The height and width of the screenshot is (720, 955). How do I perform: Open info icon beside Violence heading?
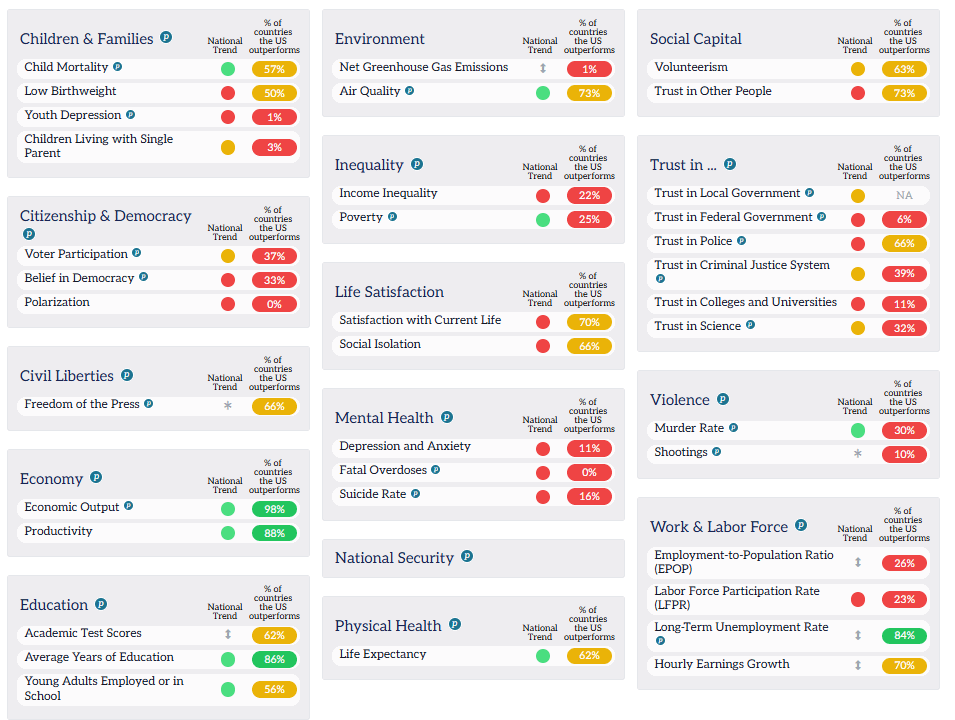722,399
